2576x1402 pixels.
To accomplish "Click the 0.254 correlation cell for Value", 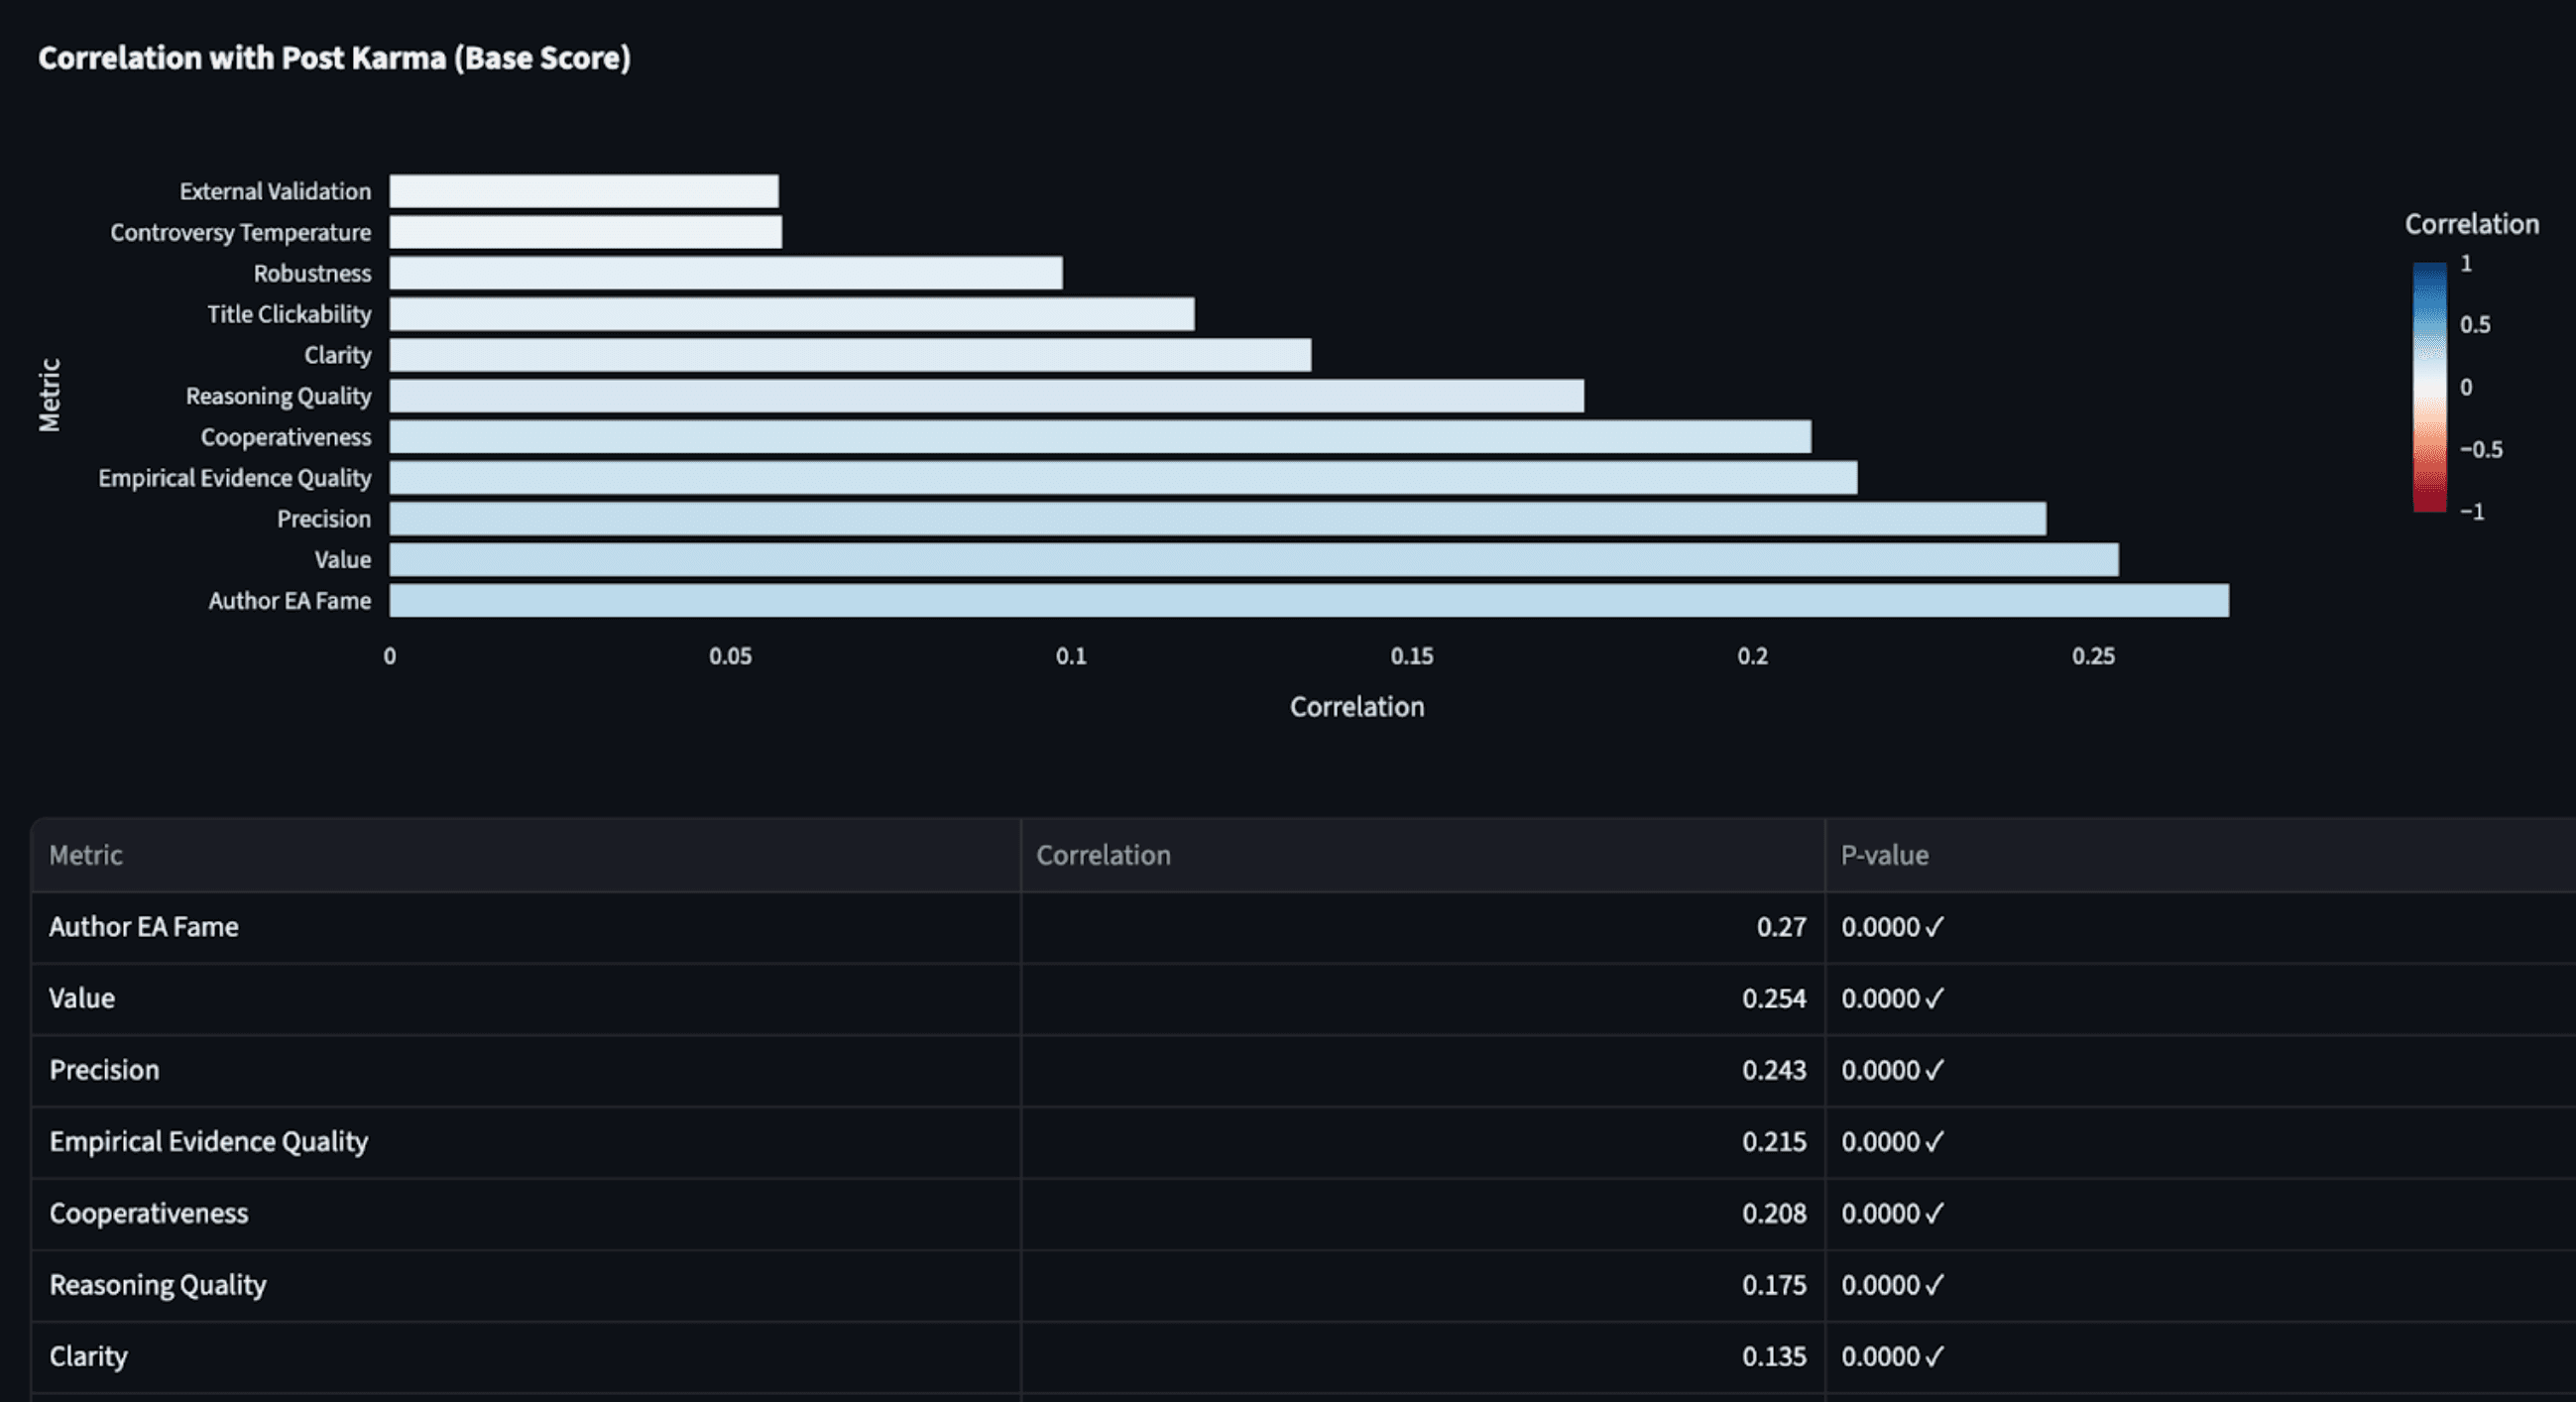I will [x=1773, y=999].
